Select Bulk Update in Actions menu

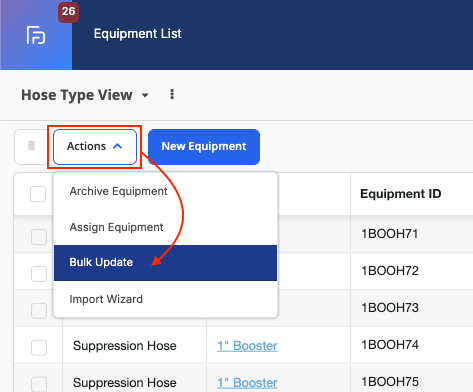tap(165, 263)
